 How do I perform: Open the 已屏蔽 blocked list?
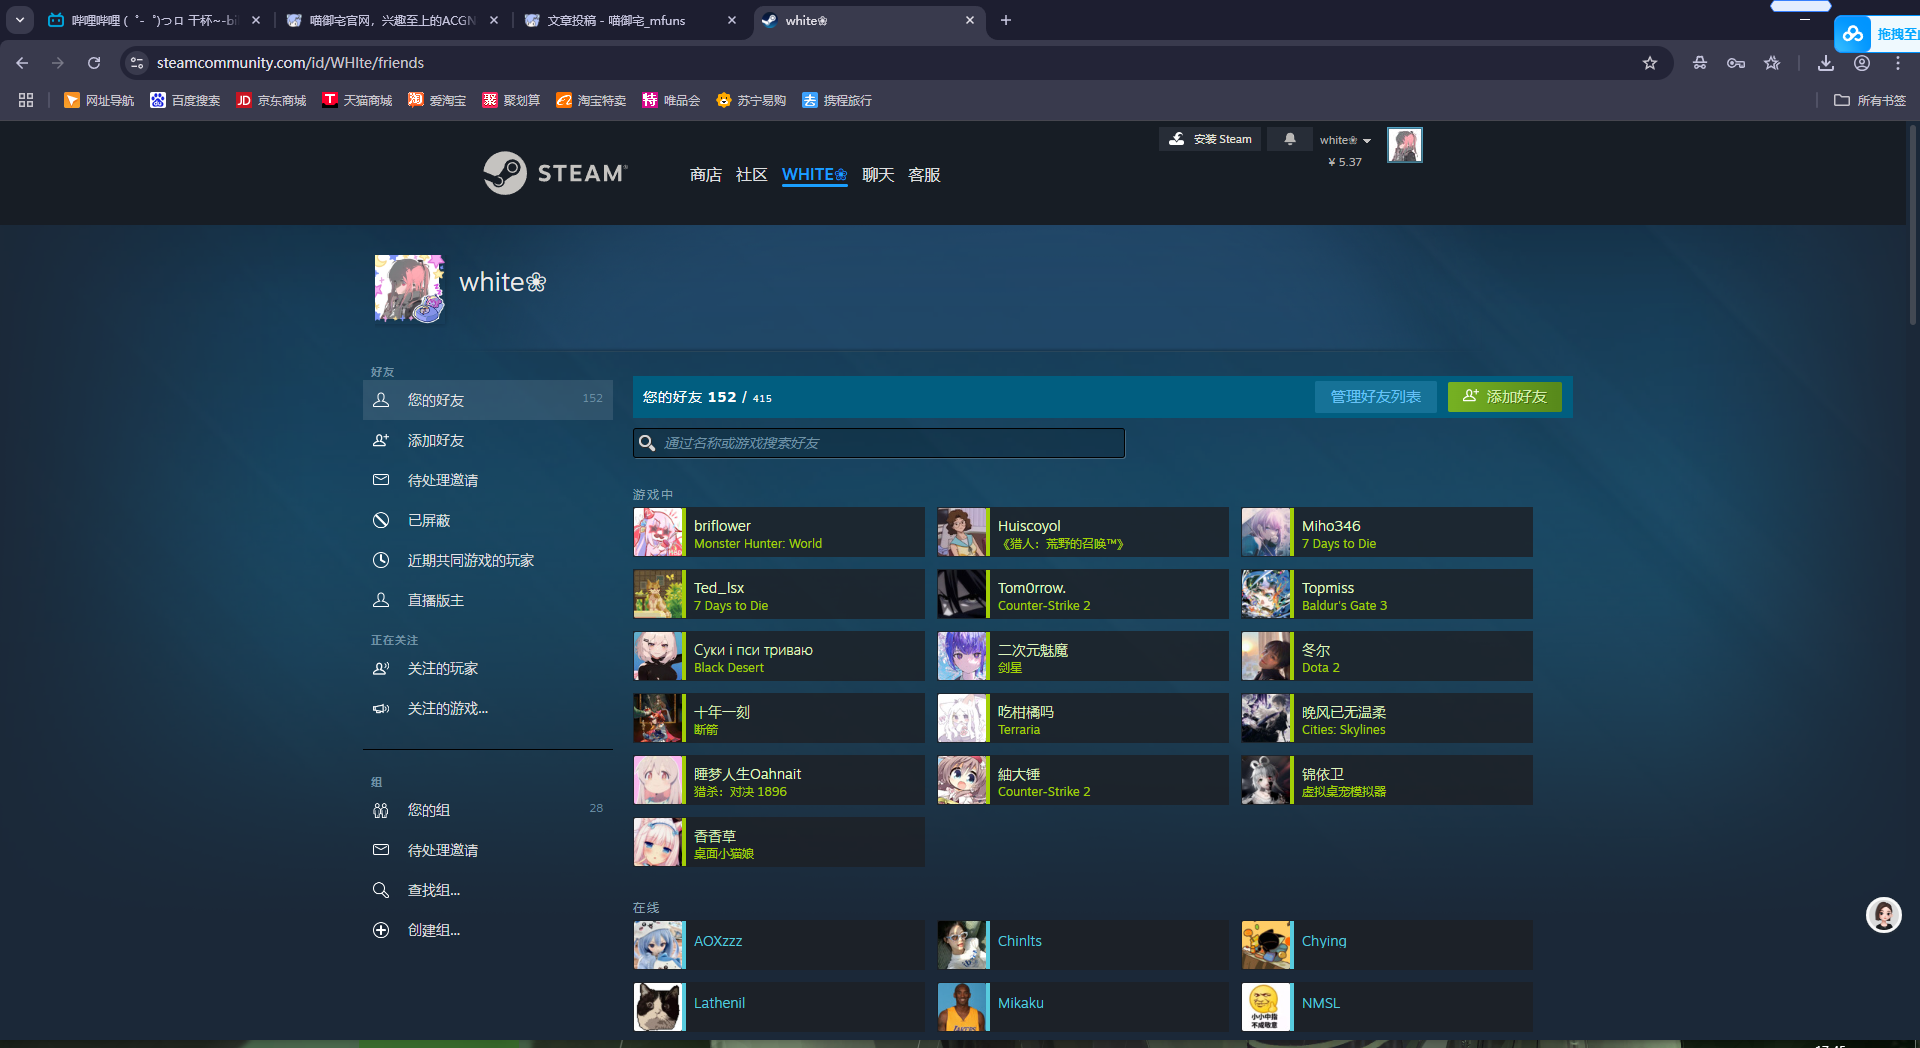(488, 520)
